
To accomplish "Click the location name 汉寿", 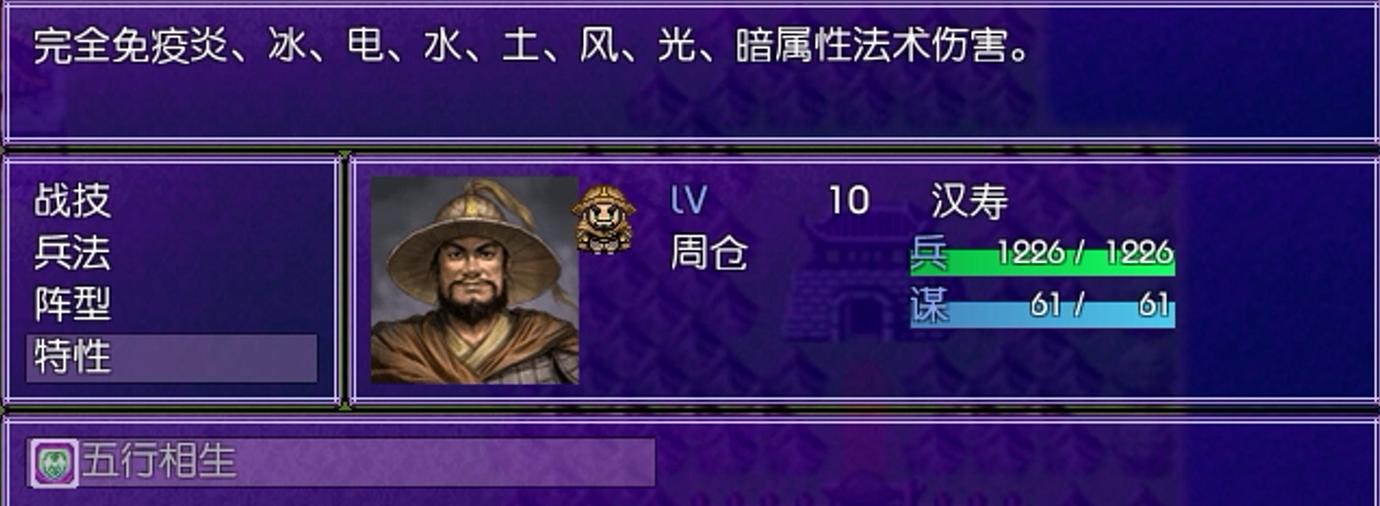I will point(969,202).
